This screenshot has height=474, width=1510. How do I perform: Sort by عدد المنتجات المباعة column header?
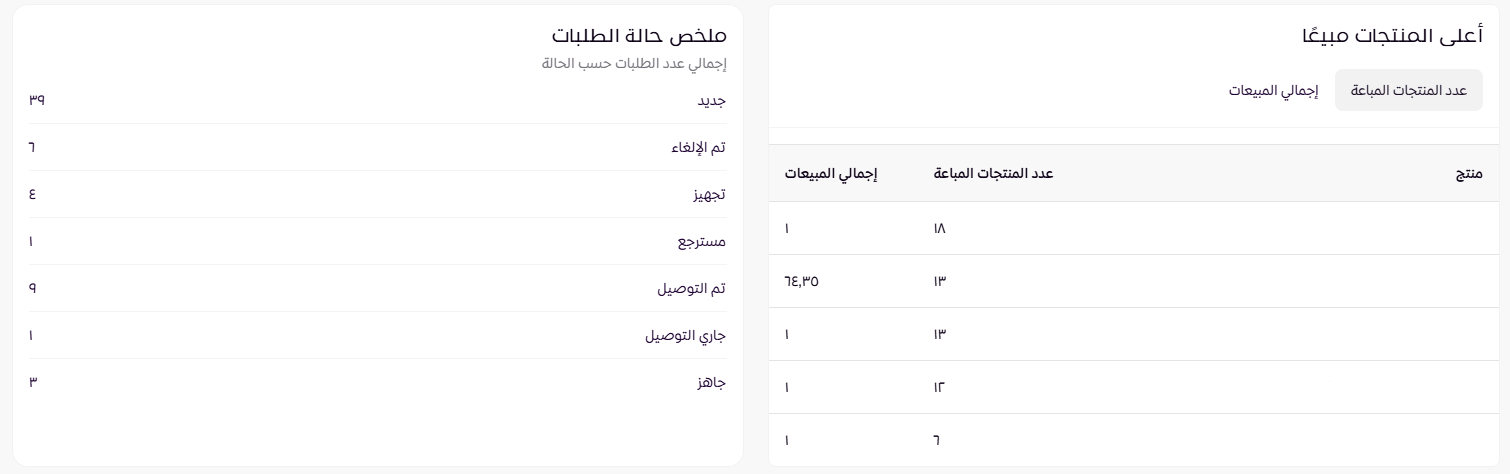[x=993, y=174]
